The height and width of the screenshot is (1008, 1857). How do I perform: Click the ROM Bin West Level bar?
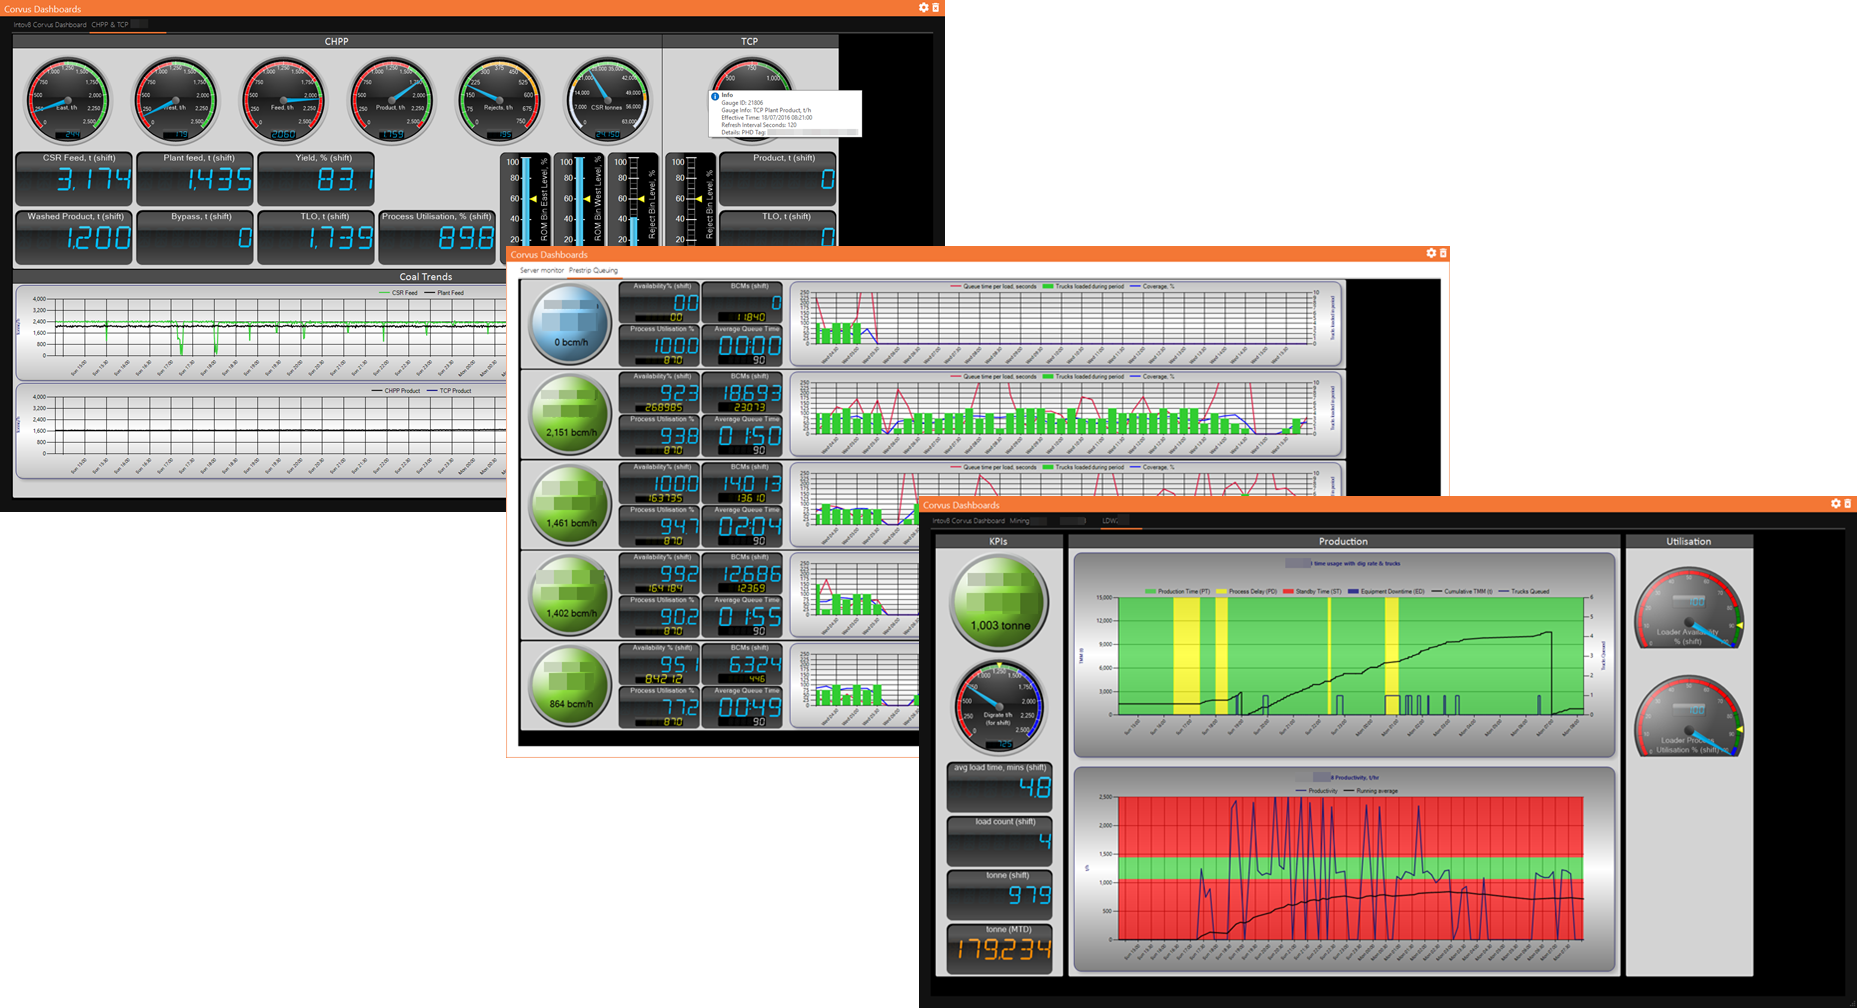tap(580, 199)
